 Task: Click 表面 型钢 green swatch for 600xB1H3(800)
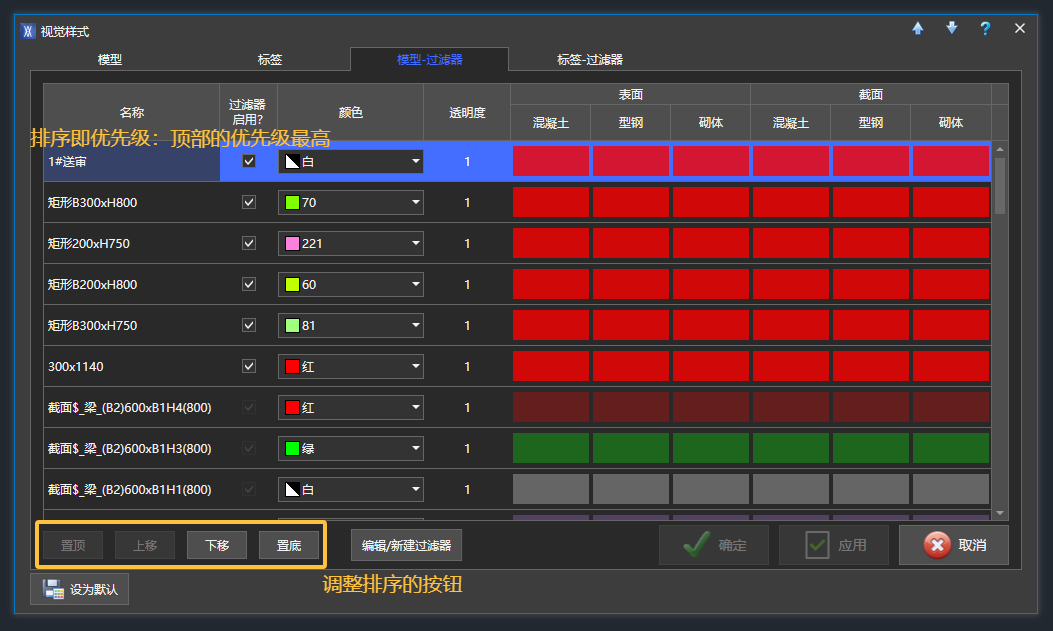point(631,448)
